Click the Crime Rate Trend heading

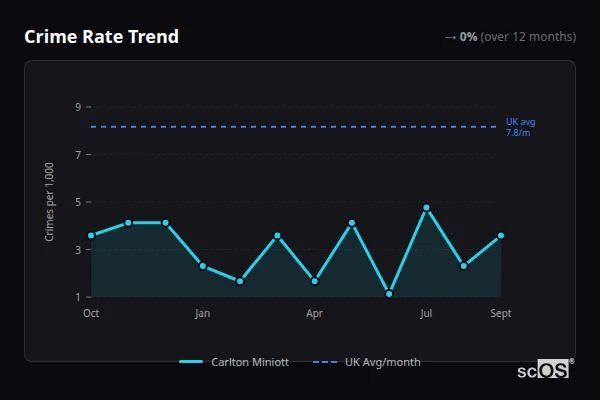click(101, 37)
